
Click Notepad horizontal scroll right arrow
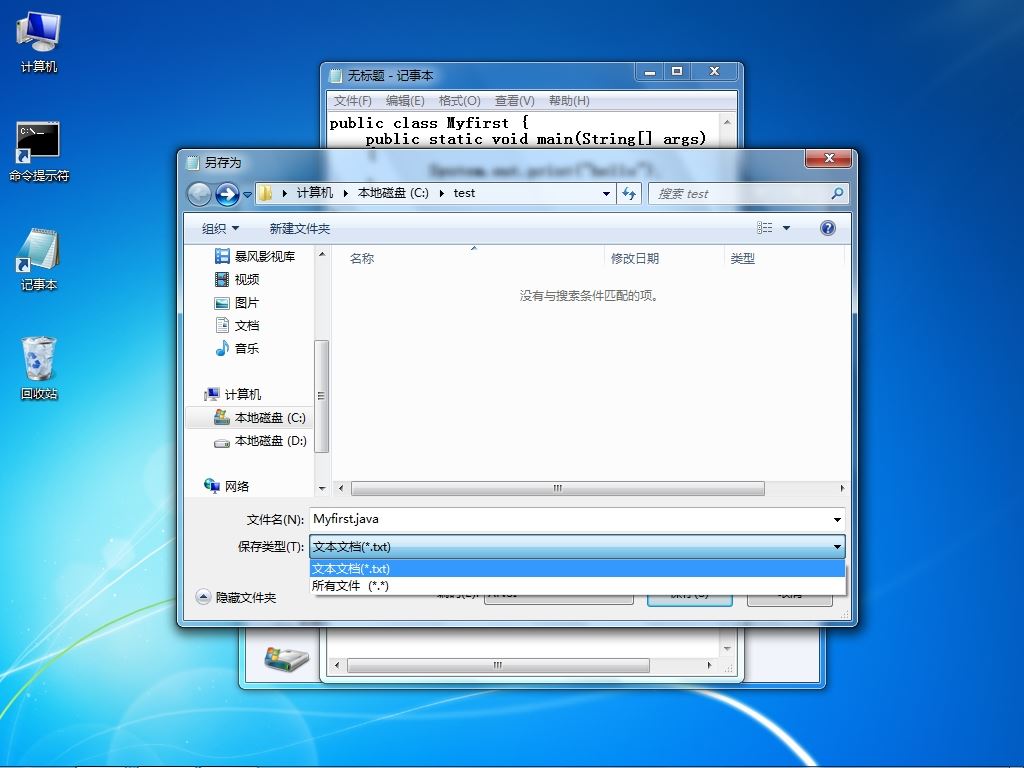(x=709, y=665)
